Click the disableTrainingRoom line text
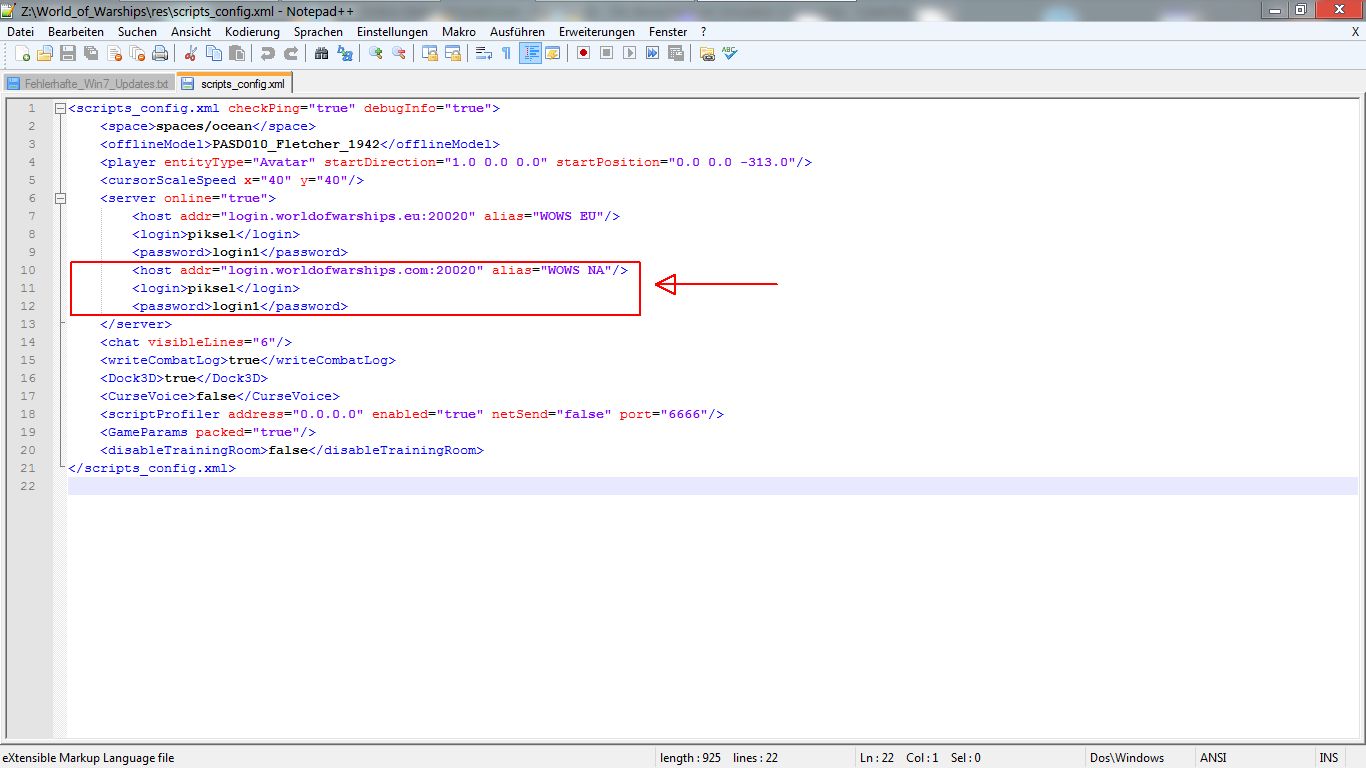The image size is (1366, 768). coord(292,450)
